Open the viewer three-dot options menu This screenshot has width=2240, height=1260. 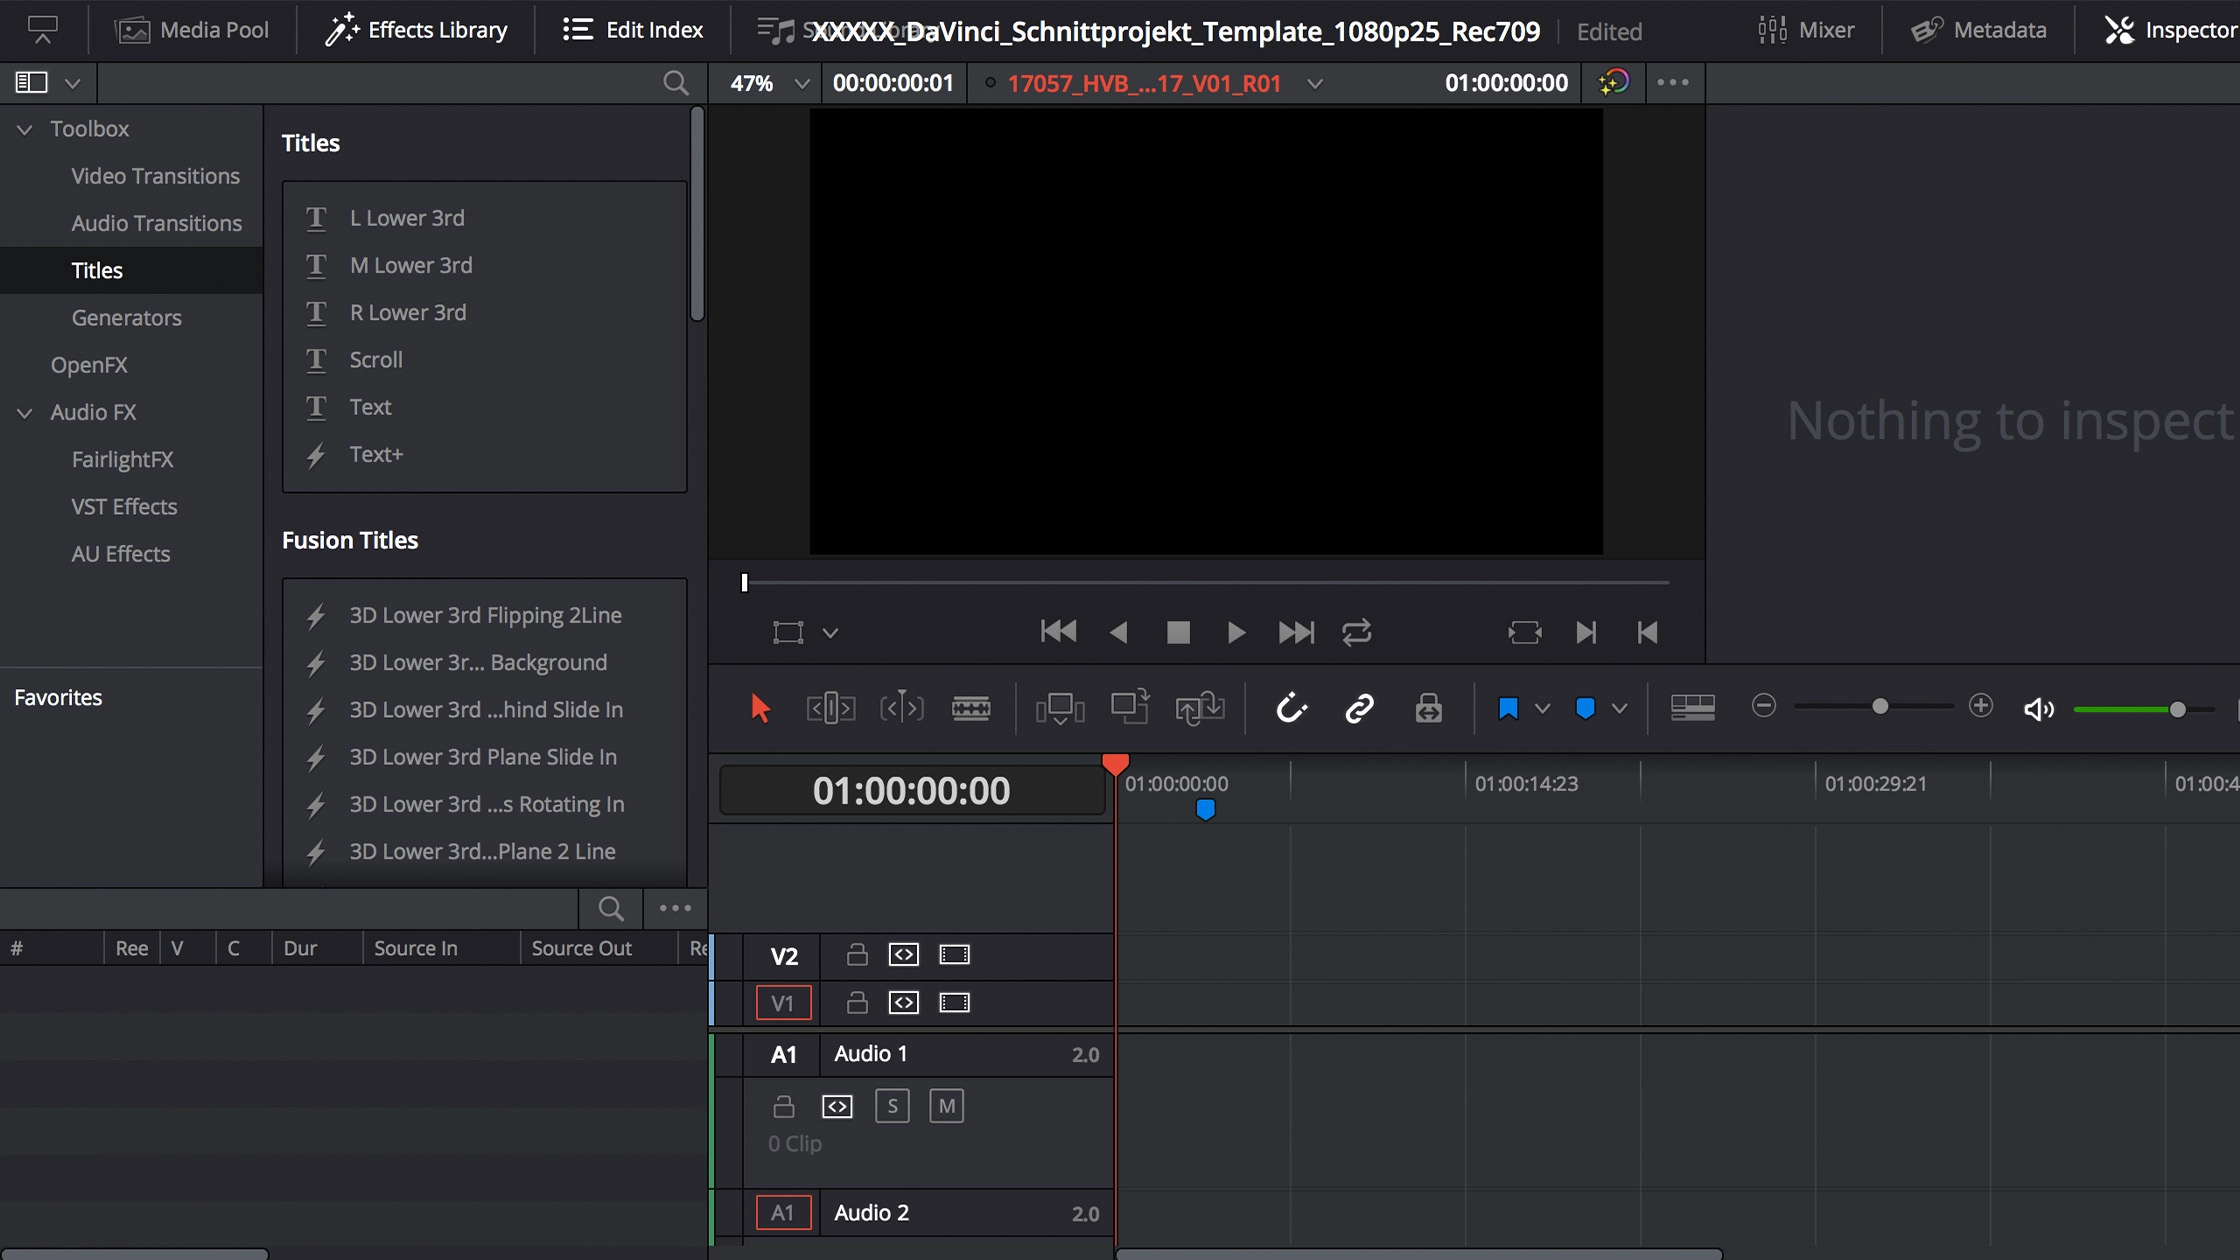[x=1673, y=83]
